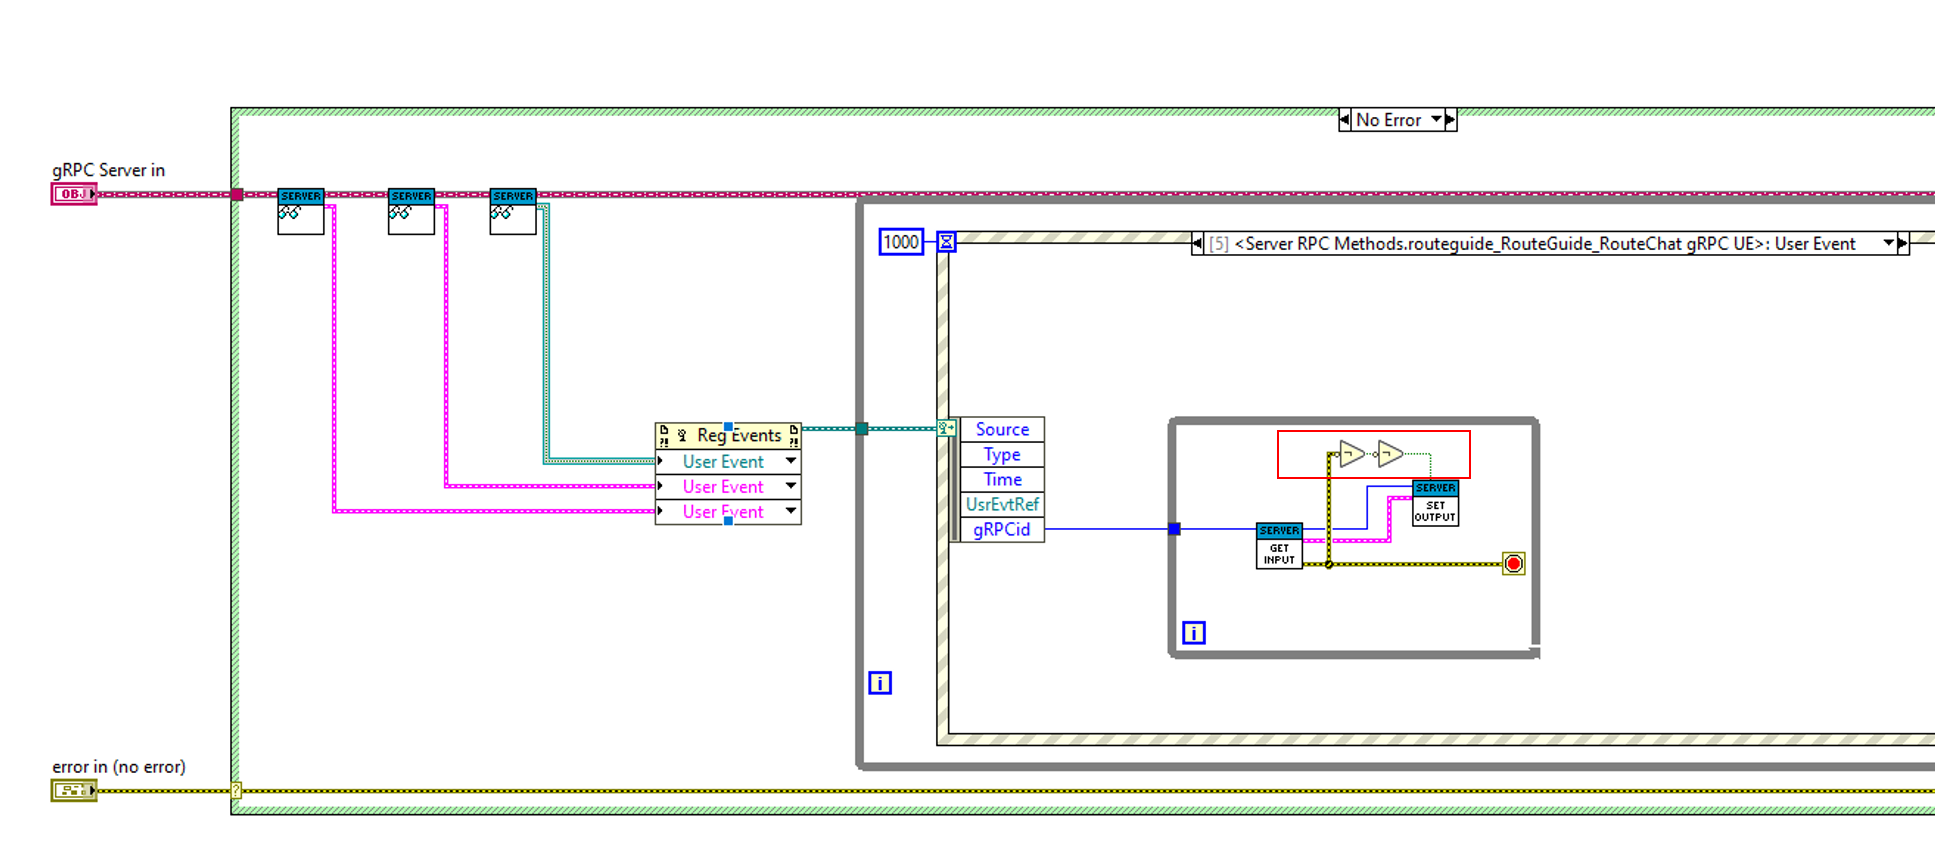1935x851 pixels.
Task: Click the 1000 timeout constant
Action: tap(901, 242)
